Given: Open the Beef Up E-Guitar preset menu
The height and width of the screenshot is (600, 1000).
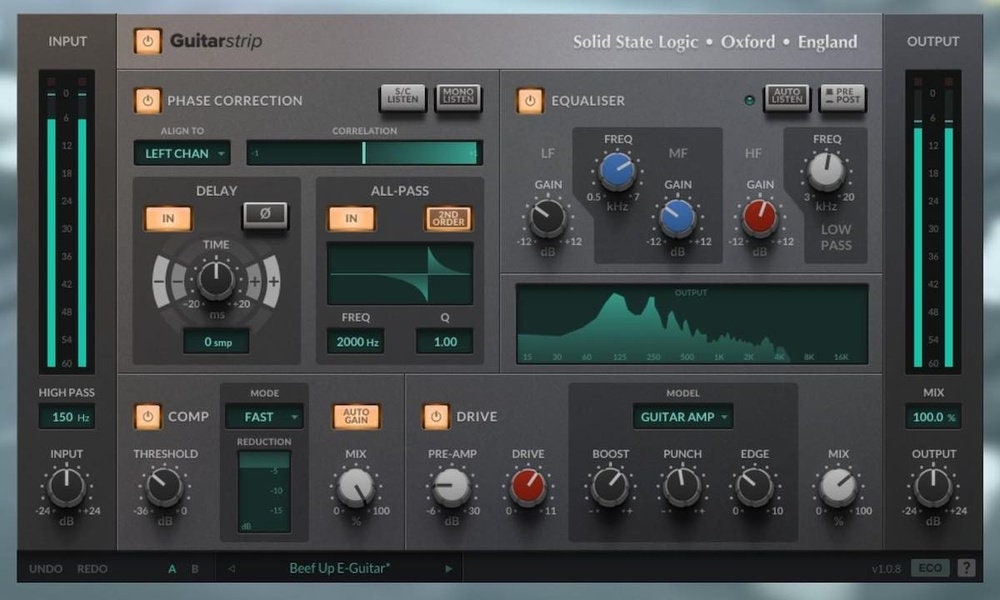Looking at the screenshot, I should click(x=340, y=568).
